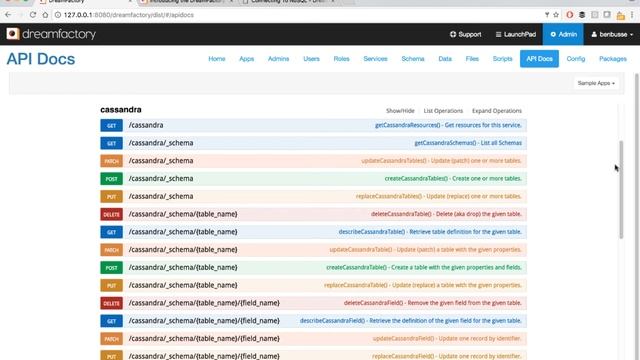Click Show/Hide for cassandra
Screen dimensions: 640x360
[400, 111]
